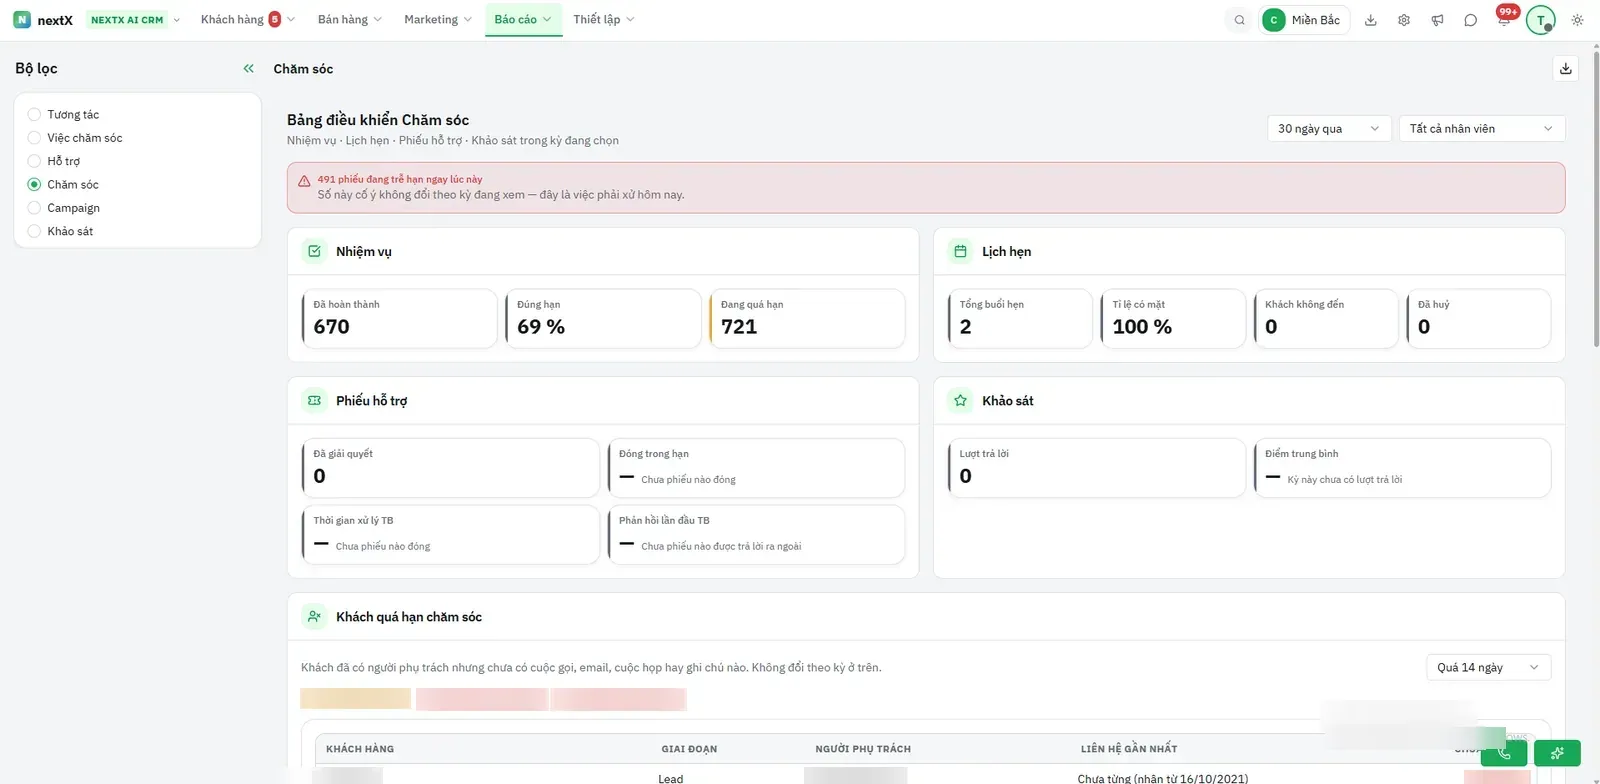Collapse the Bộ lọc filter panel
1600x784 pixels.
tap(248, 69)
